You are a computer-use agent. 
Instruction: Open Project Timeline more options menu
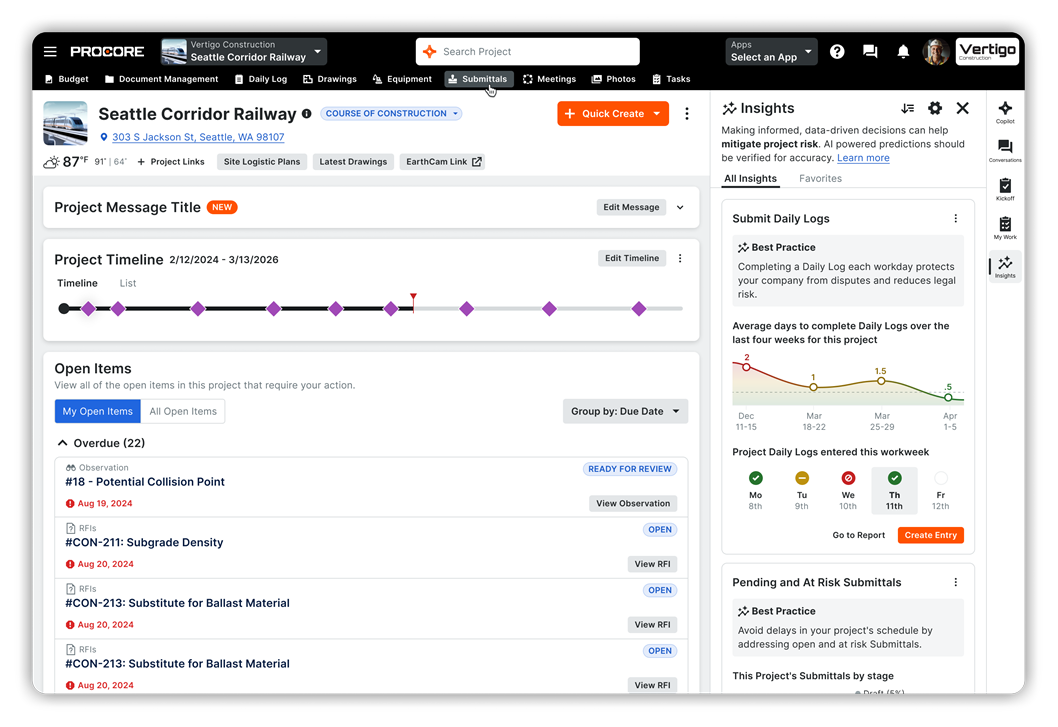[x=680, y=259]
